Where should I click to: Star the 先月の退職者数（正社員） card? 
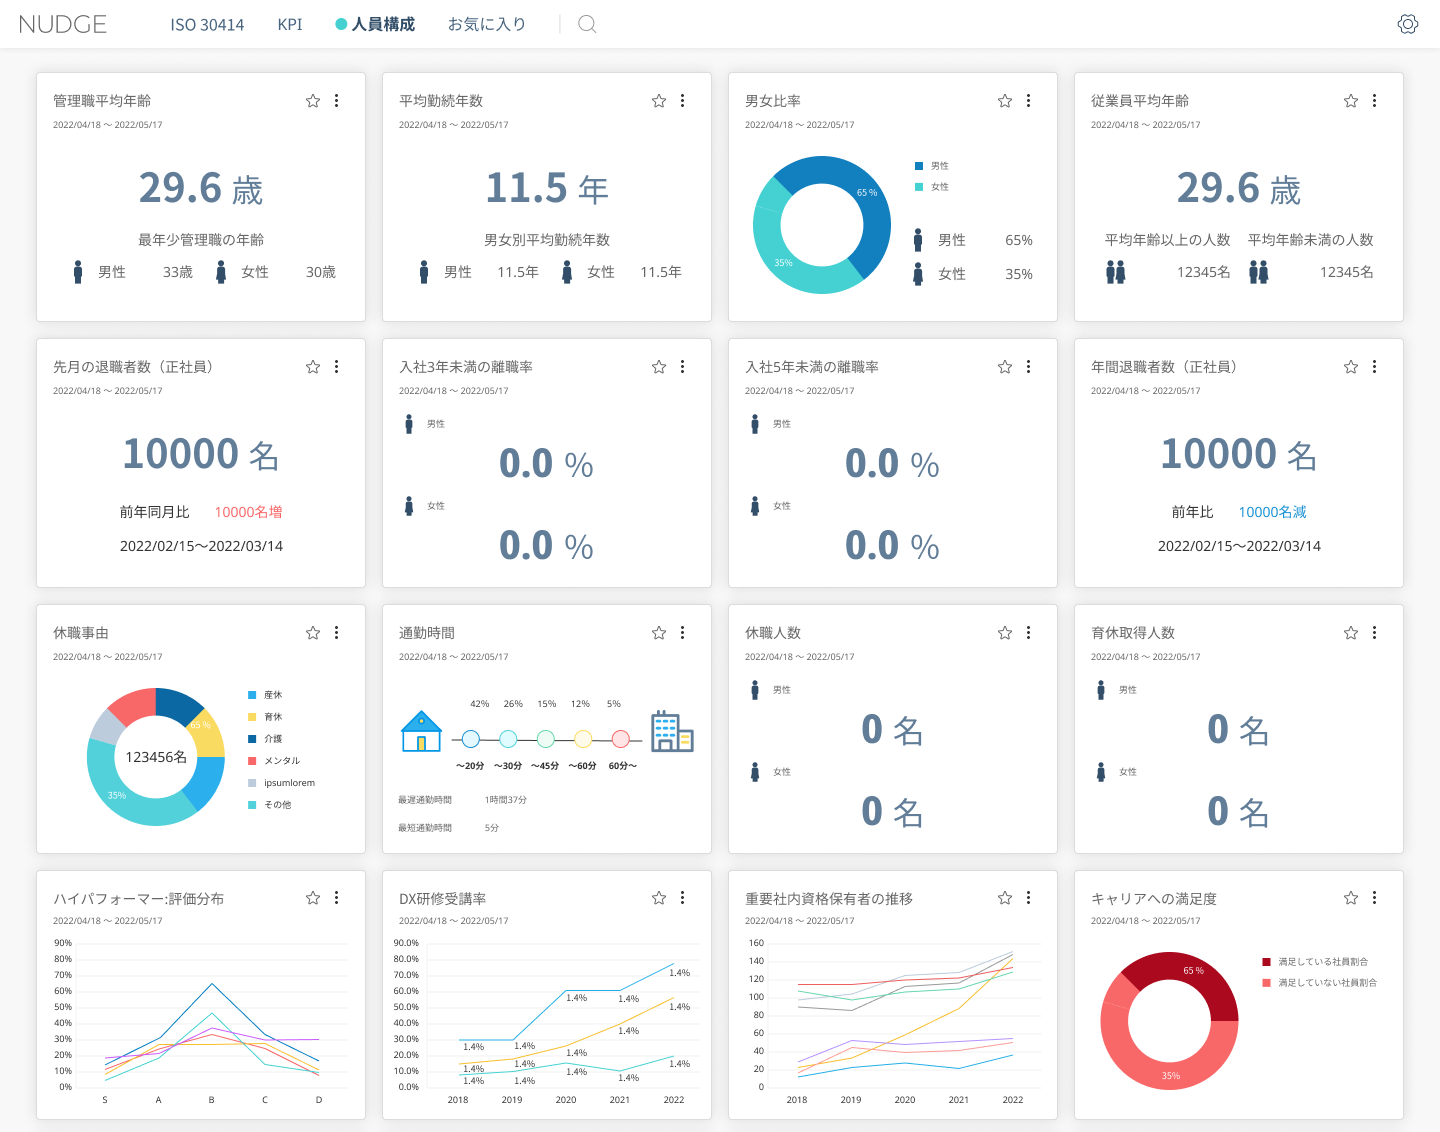[313, 367]
